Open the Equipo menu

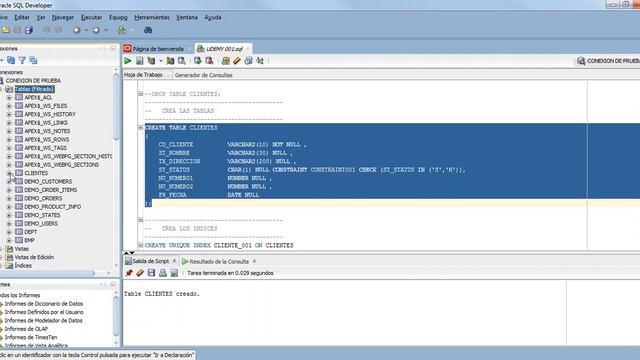tap(118, 18)
